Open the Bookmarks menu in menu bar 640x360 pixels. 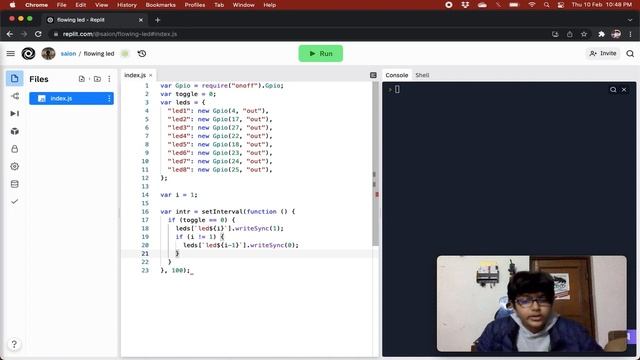160,5
